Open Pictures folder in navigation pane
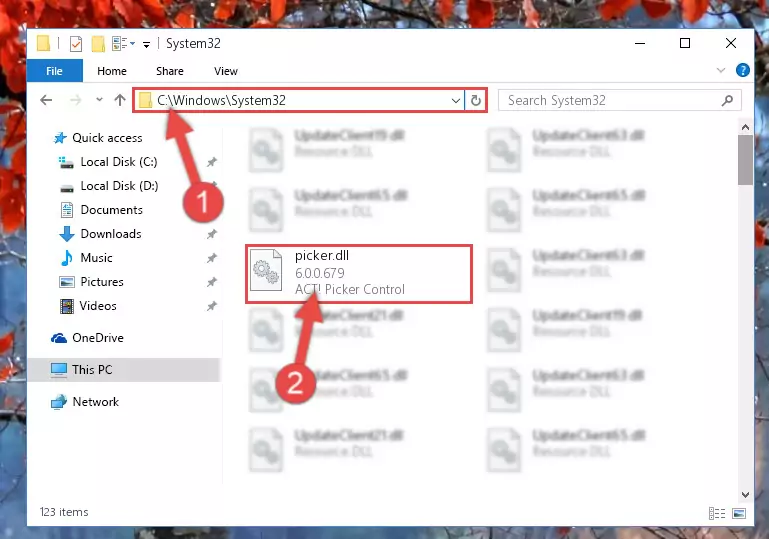 pos(102,282)
